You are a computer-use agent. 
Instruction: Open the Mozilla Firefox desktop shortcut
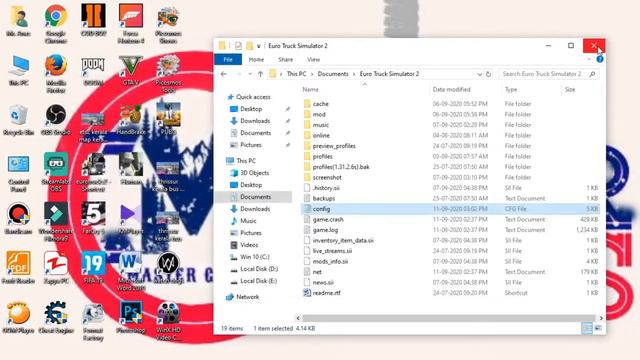point(56,74)
